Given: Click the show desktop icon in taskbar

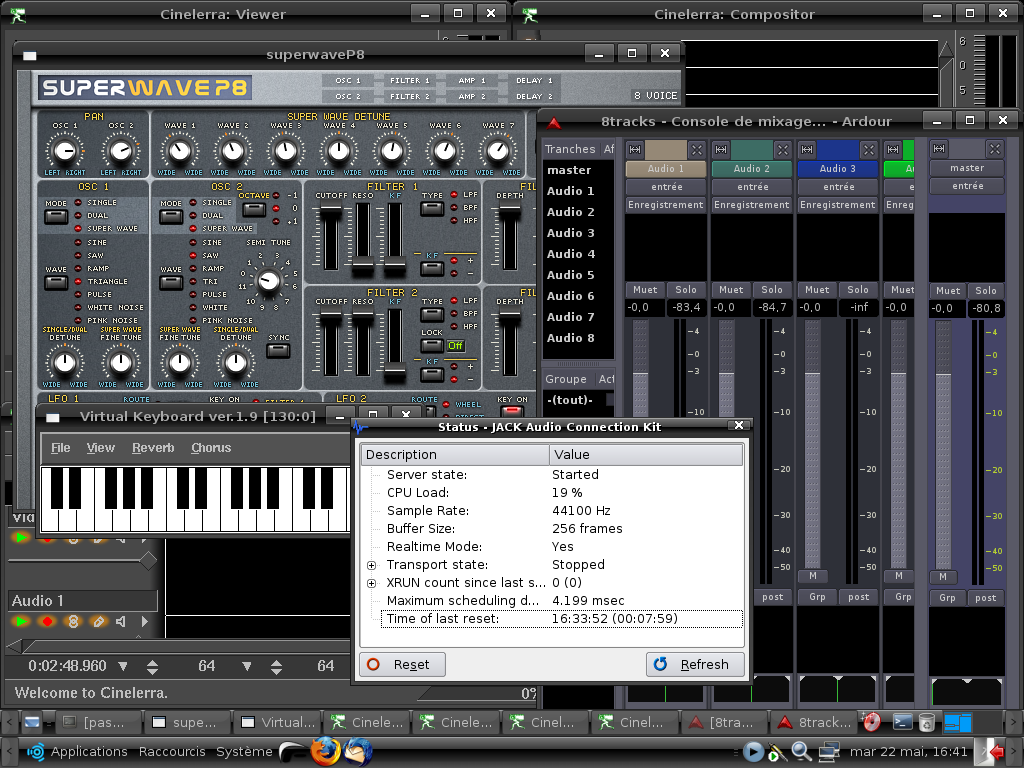Looking at the screenshot, I should pyautogui.click(x=32, y=721).
